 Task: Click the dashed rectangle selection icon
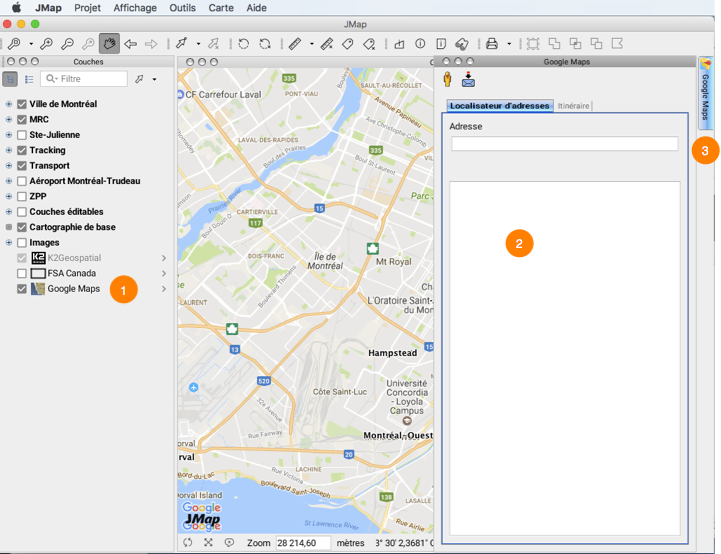pos(533,44)
